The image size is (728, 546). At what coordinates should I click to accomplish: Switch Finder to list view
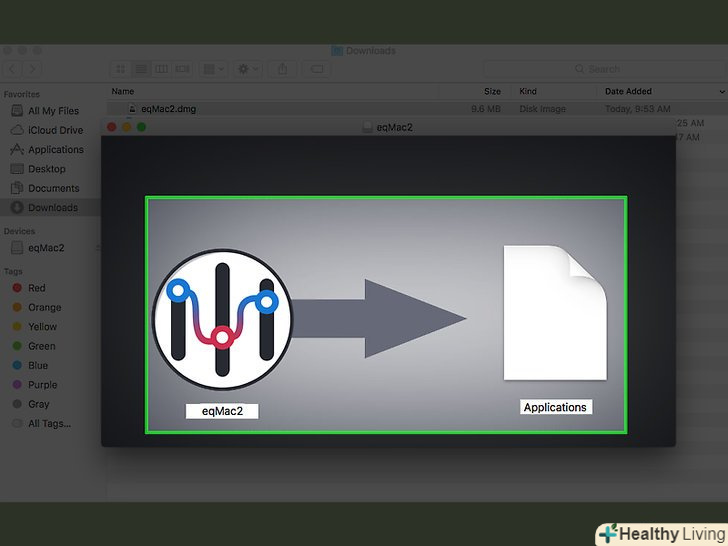click(x=141, y=69)
